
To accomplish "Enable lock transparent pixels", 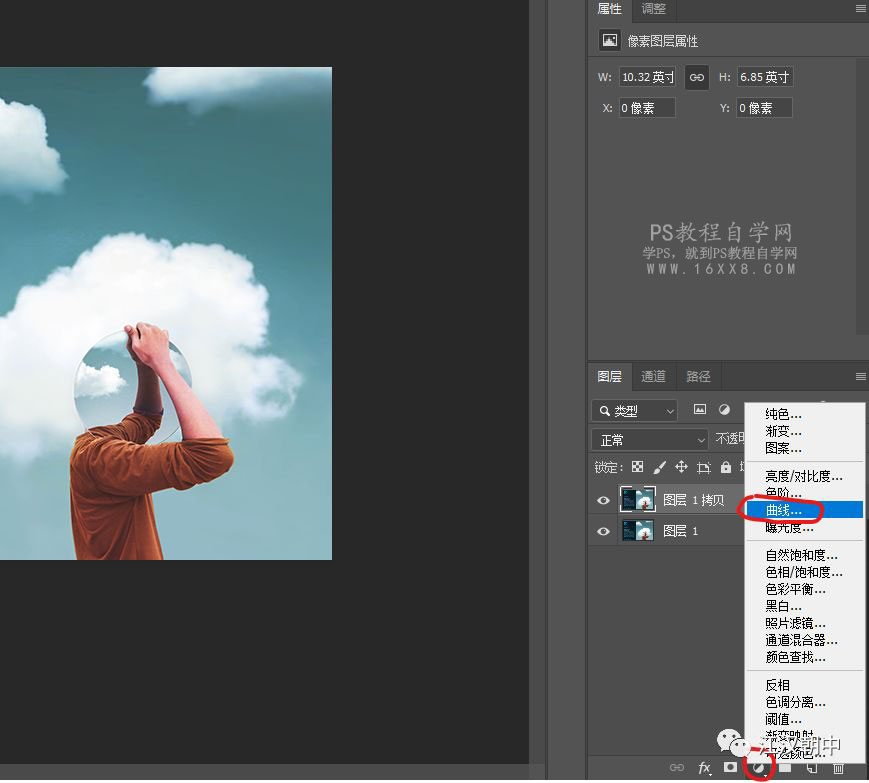I will [637, 467].
